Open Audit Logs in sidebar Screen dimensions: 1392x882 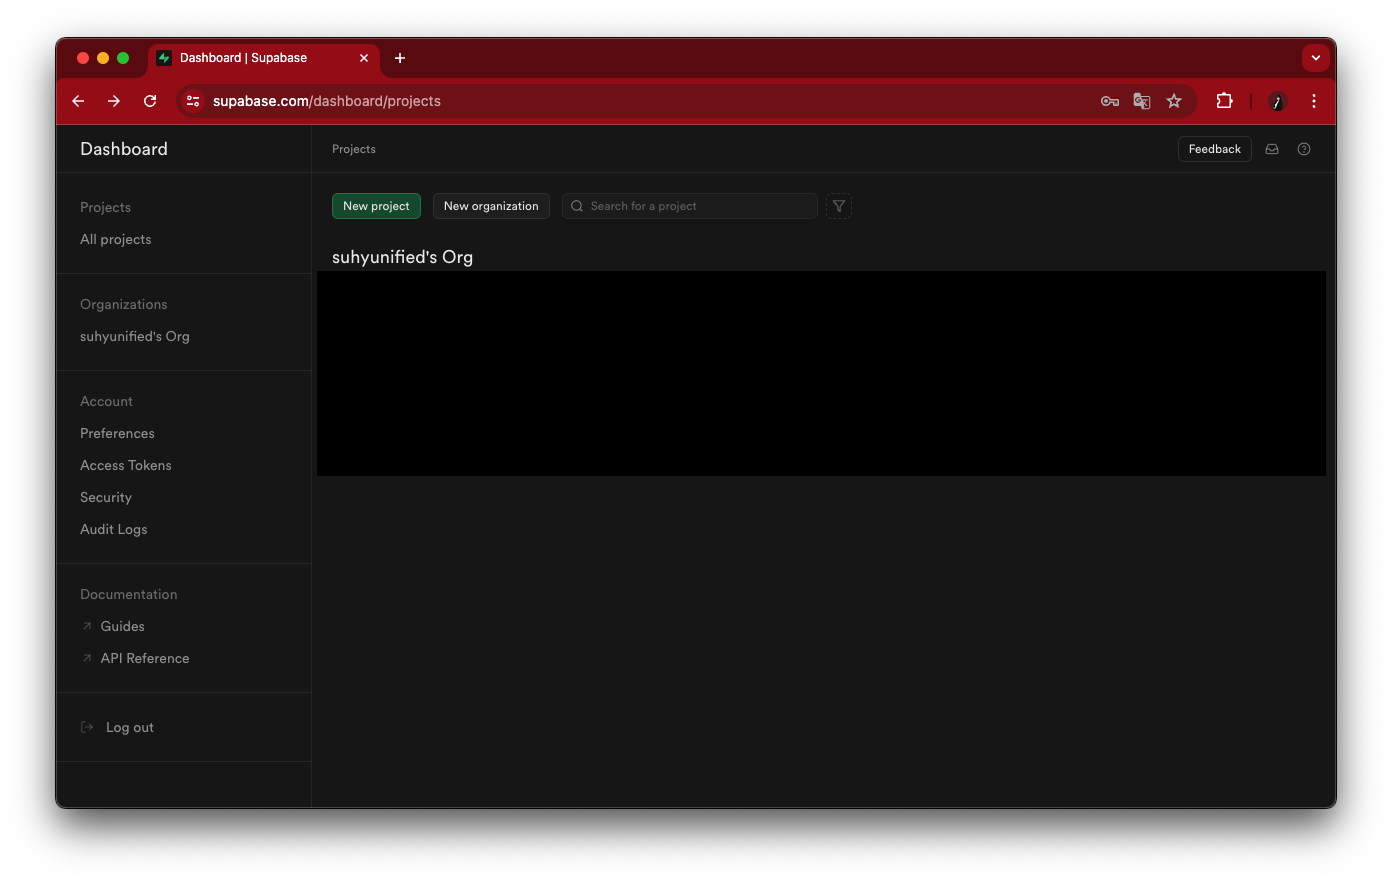[x=114, y=529]
